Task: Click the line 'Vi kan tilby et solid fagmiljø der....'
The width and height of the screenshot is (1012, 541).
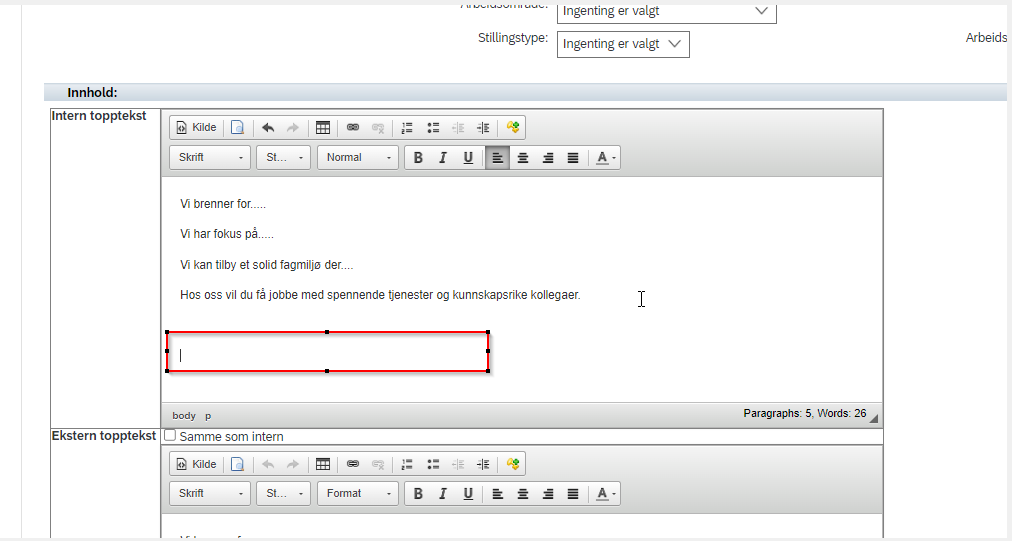Action: click(267, 265)
